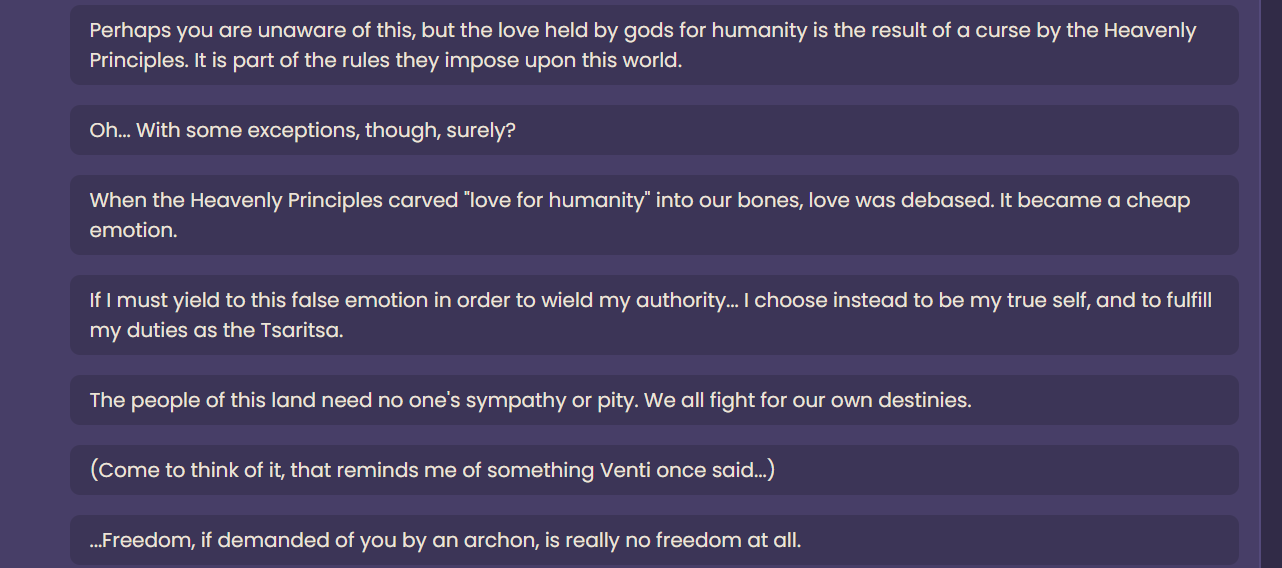Select the '...Freedom, if demanded of you' line
The image size is (1282, 568).
click(654, 540)
